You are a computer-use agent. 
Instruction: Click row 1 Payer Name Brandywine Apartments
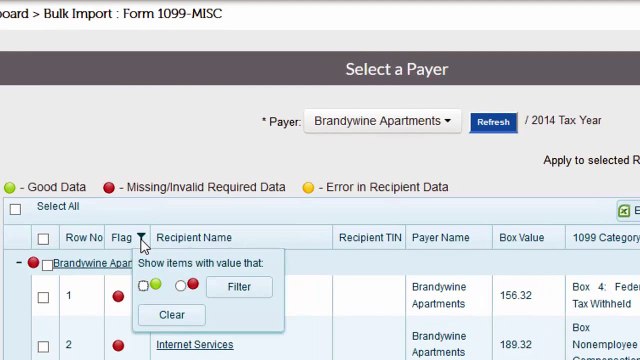439,296
